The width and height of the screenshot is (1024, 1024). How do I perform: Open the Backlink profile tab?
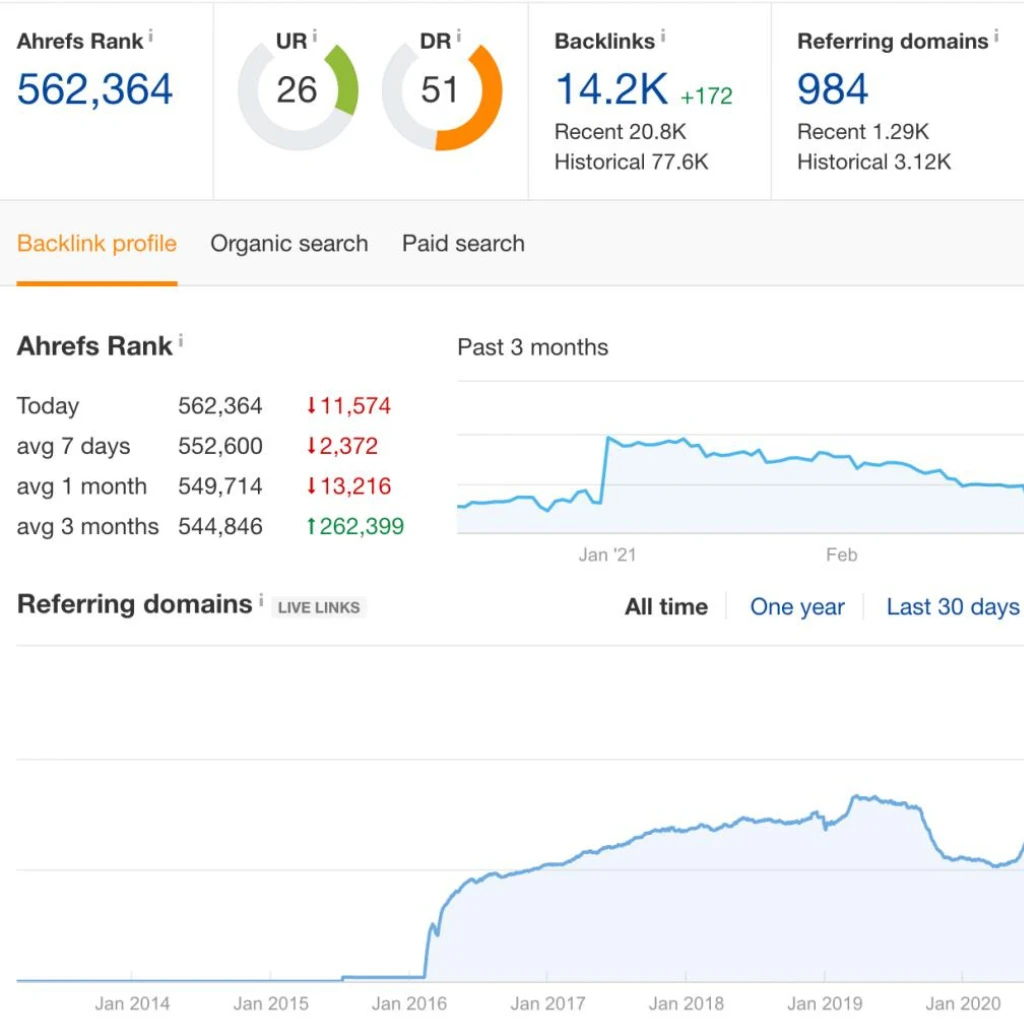click(x=97, y=244)
